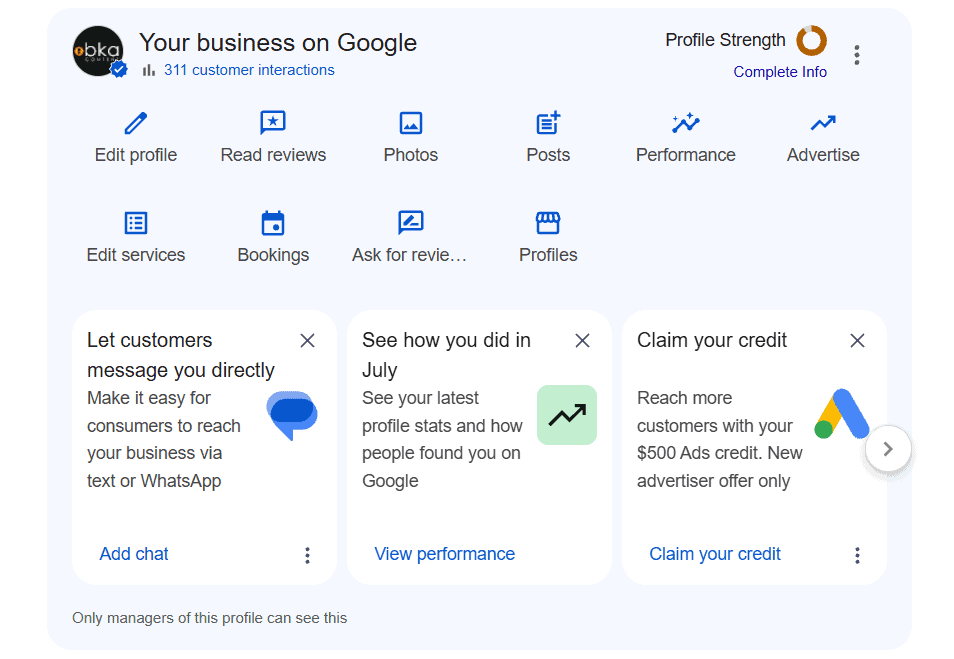Click the Complete Info link
This screenshot has width=954, height=659.
coord(780,72)
